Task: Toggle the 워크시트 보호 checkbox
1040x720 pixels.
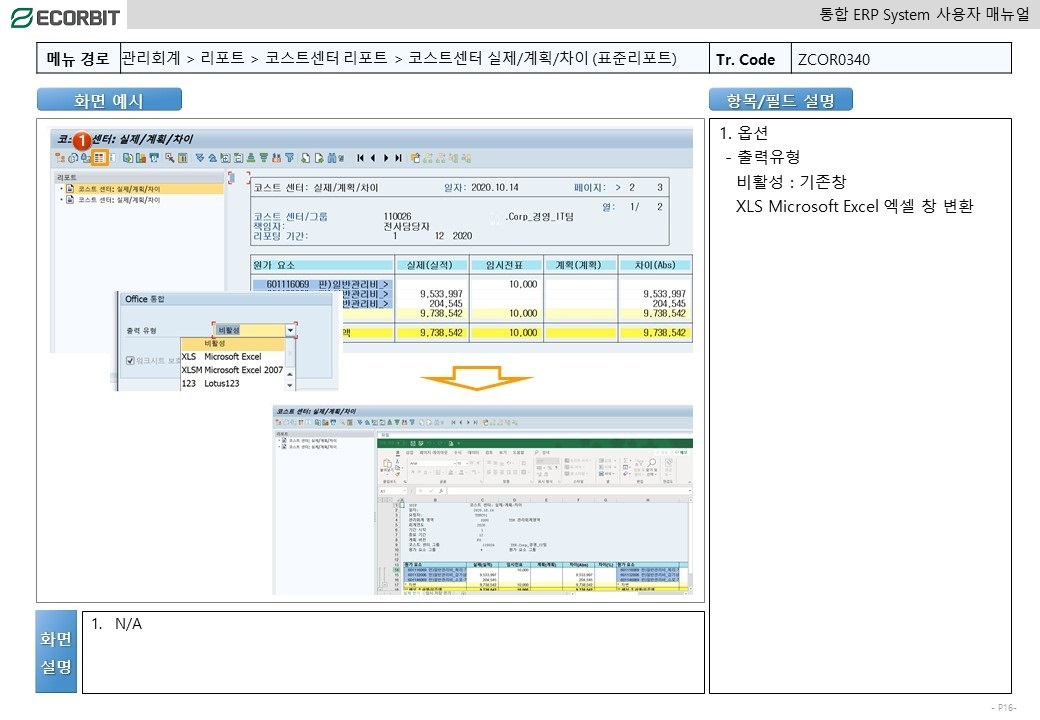Action: point(130,361)
